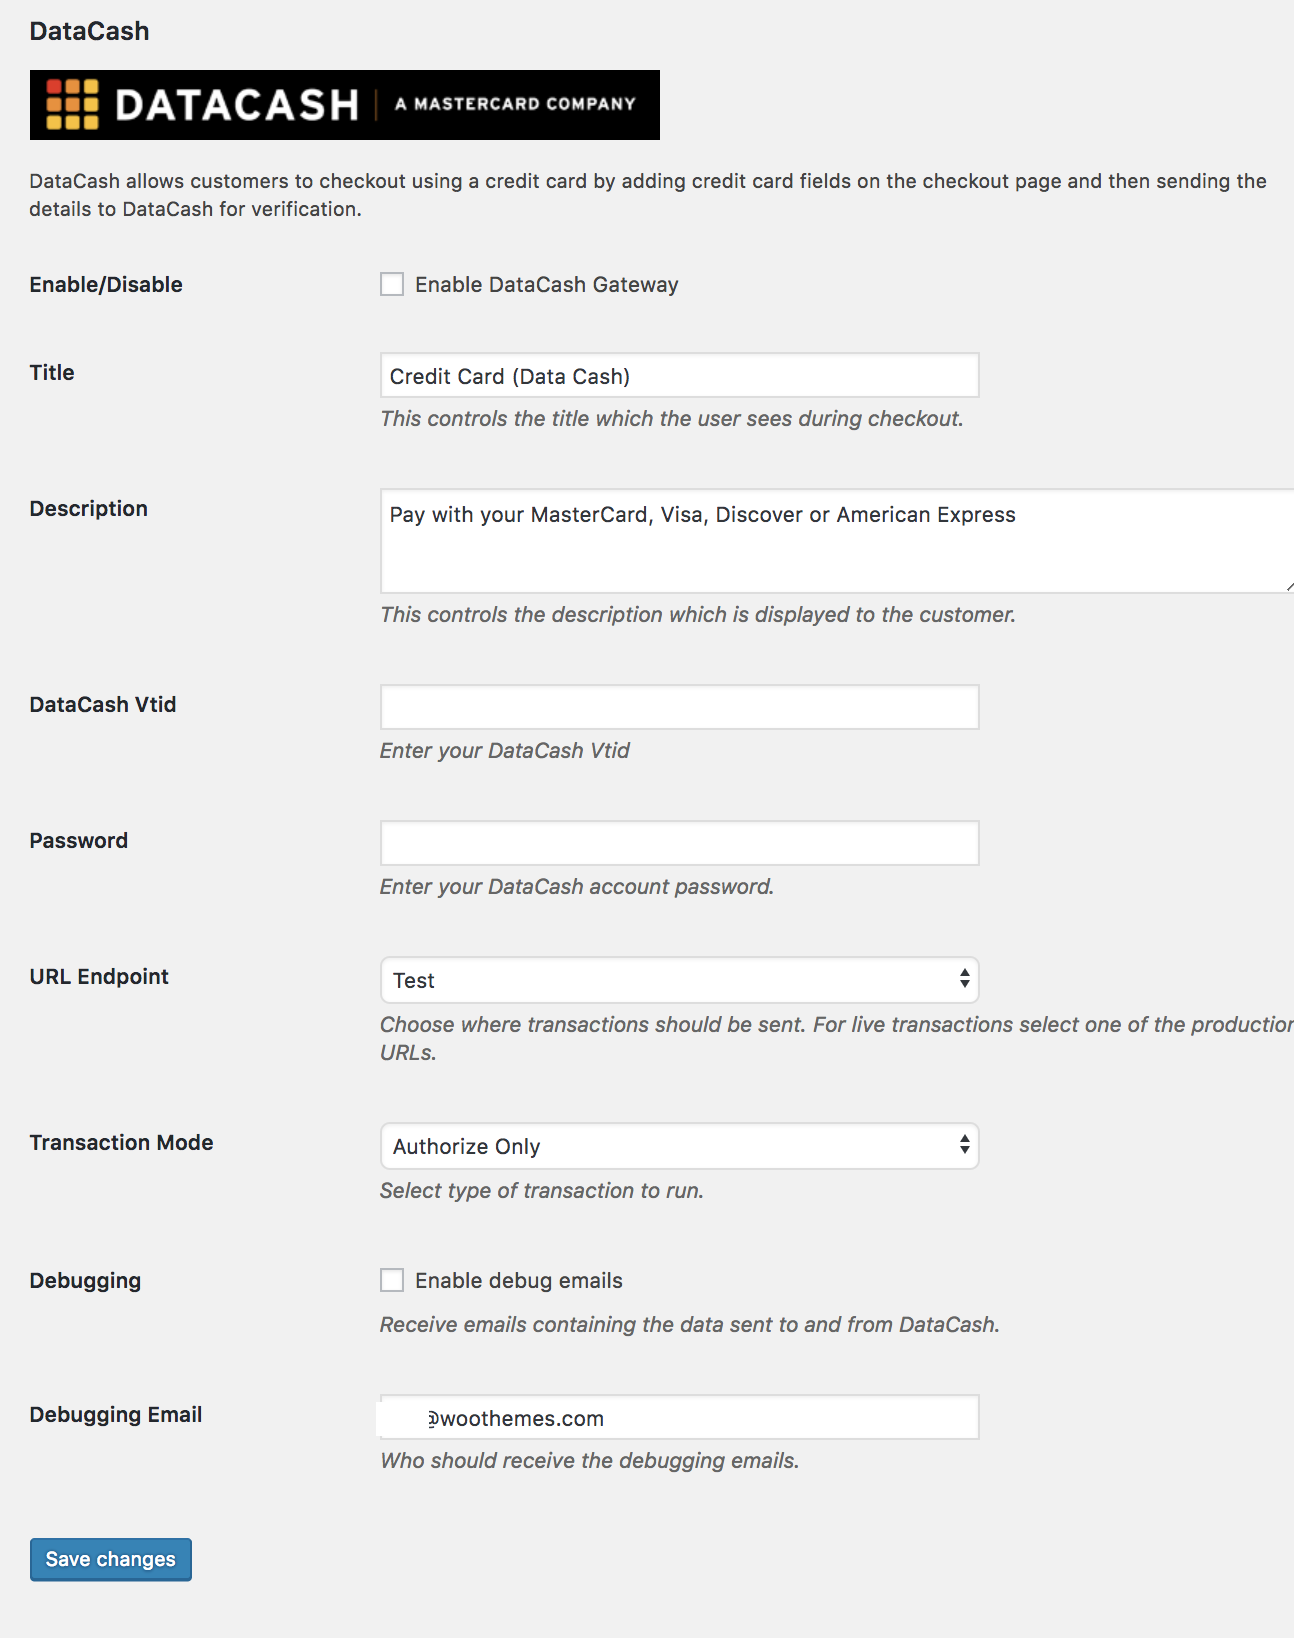Grab the Description textarea resize handle
The height and width of the screenshot is (1638, 1294).
1289,587
